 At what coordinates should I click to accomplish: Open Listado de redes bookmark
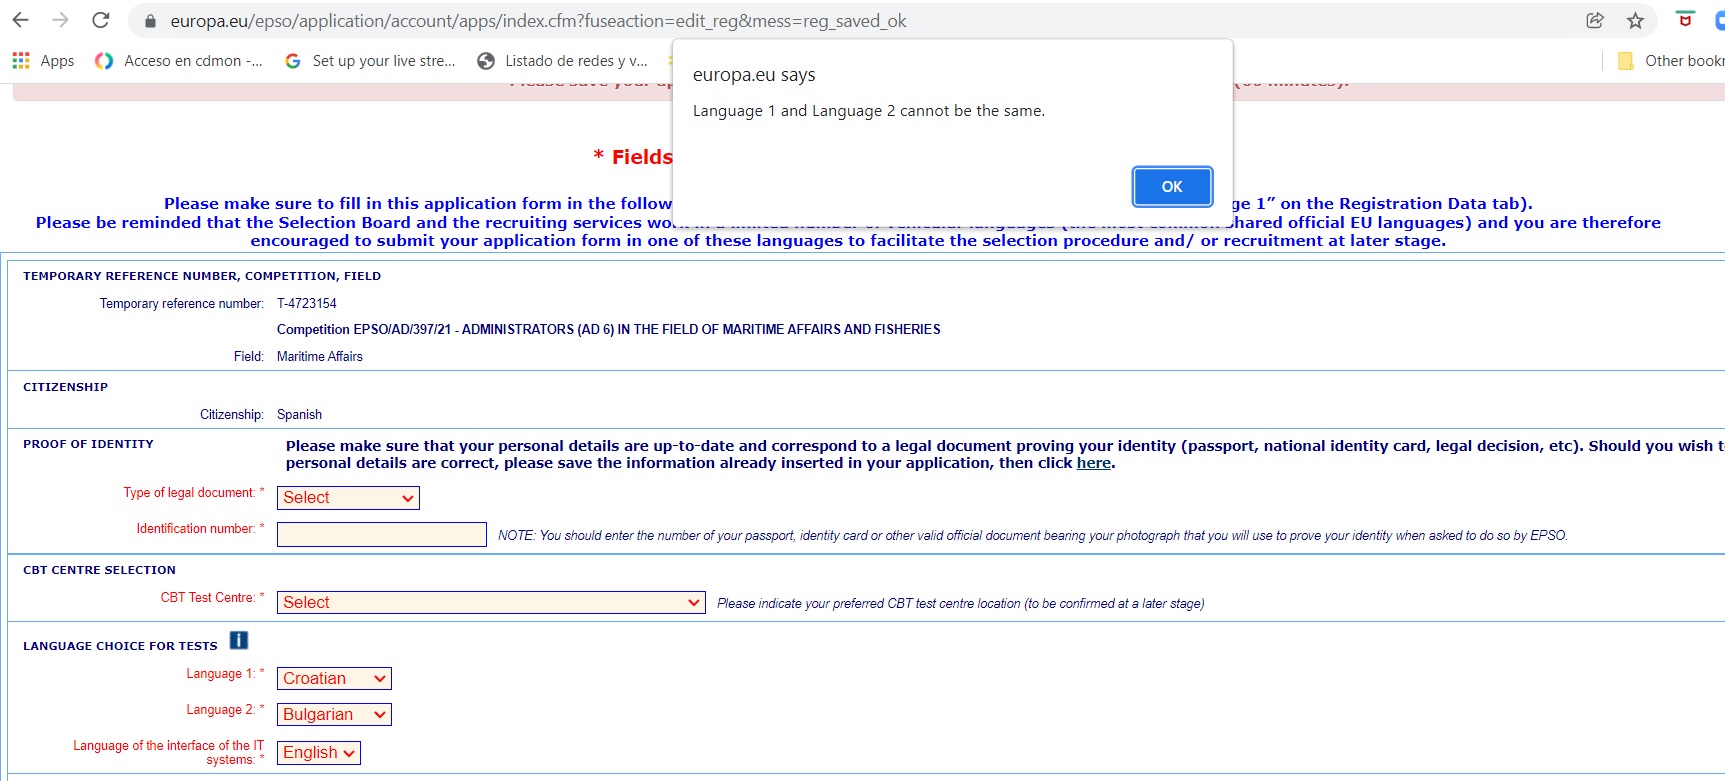562,61
